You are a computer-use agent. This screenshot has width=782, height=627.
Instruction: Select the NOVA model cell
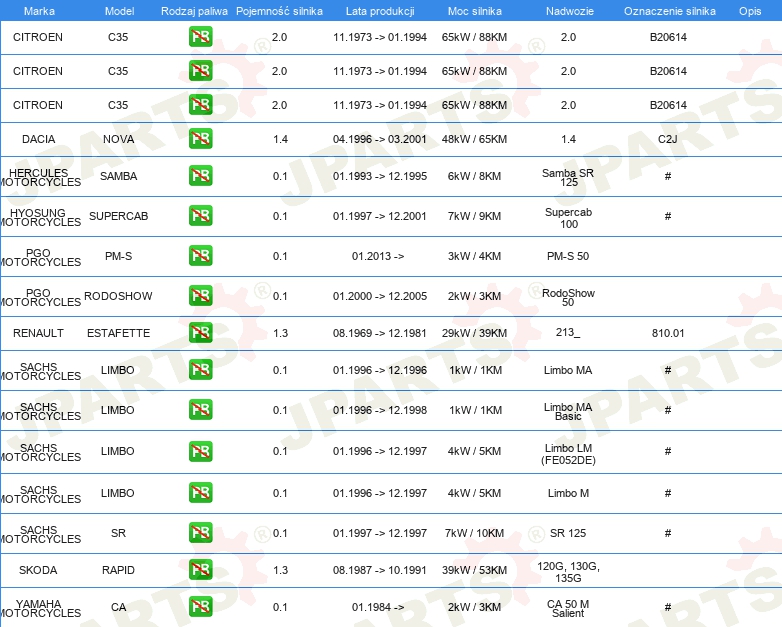(119, 139)
